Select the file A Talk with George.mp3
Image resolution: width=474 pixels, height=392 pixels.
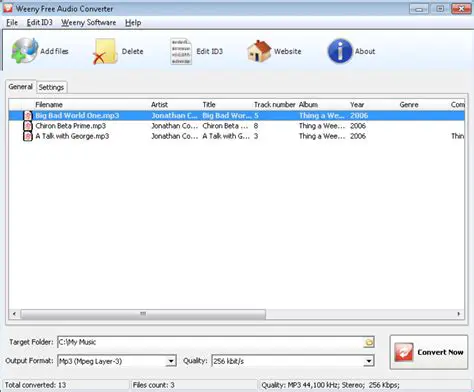[x=72, y=136]
